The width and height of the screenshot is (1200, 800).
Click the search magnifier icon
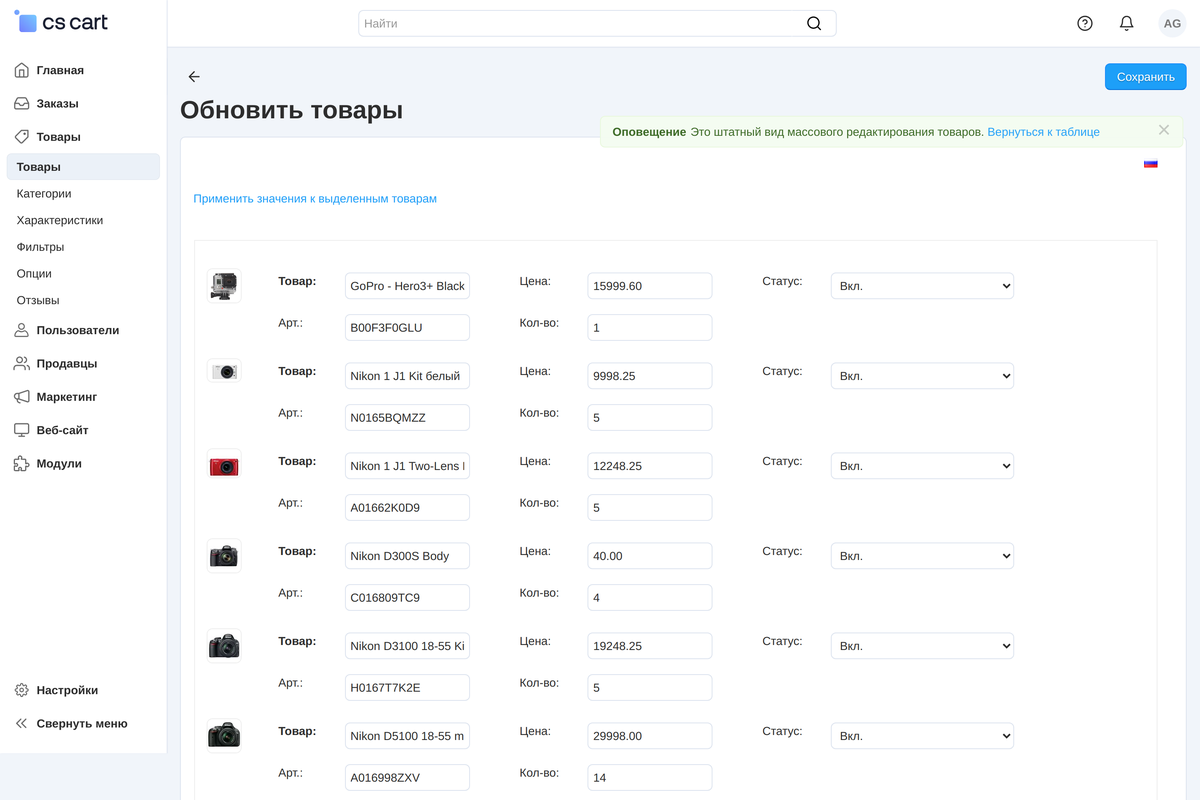(814, 23)
